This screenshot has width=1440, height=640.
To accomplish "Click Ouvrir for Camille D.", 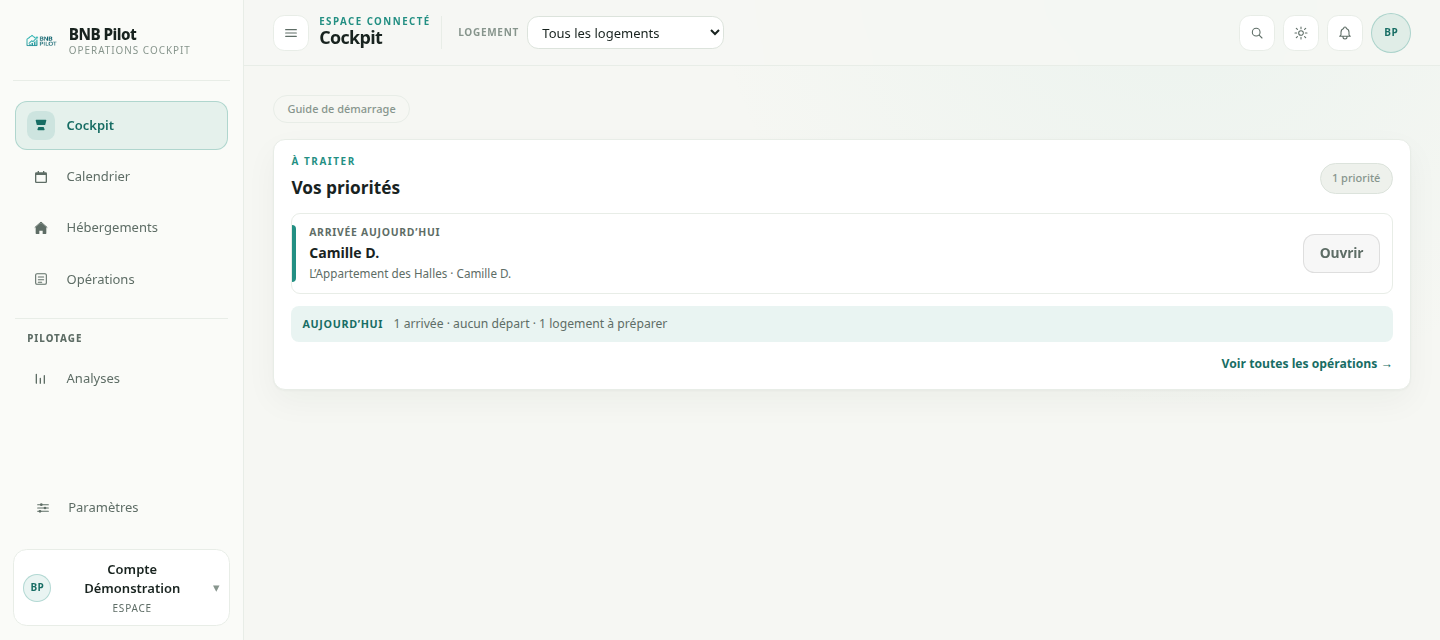I will (1341, 254).
